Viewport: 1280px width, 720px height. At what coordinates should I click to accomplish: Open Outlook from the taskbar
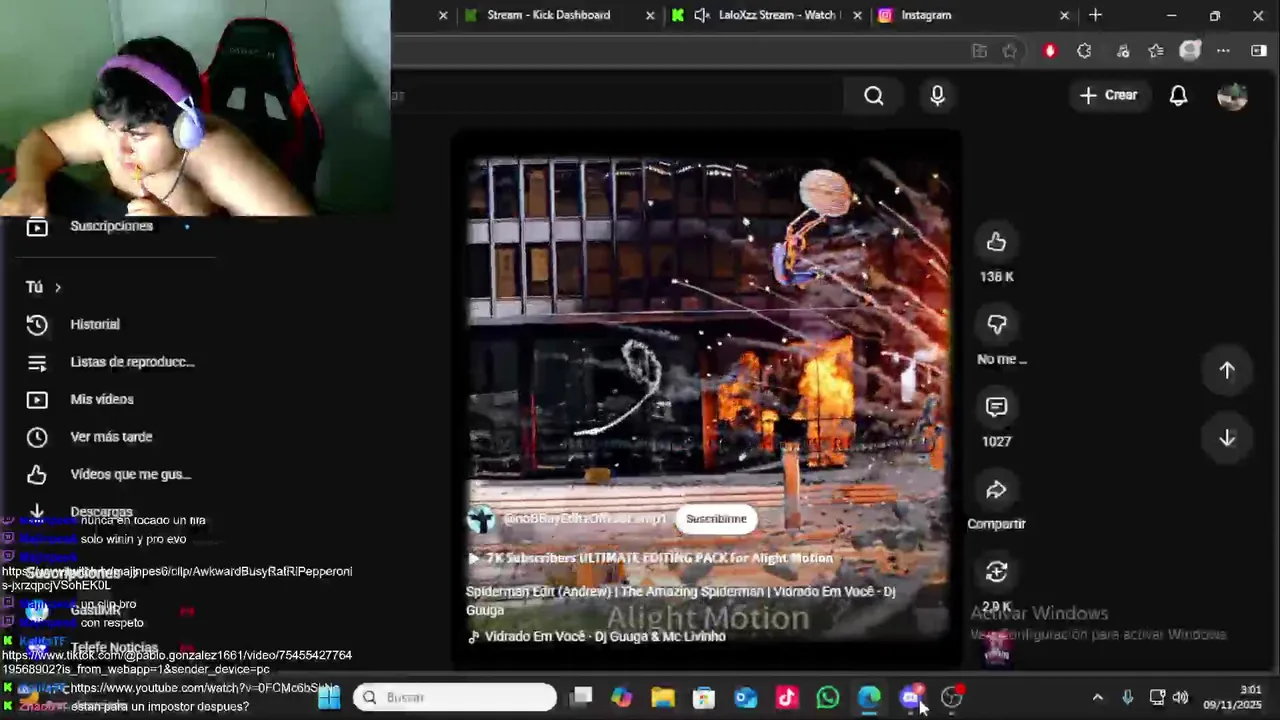click(x=746, y=697)
